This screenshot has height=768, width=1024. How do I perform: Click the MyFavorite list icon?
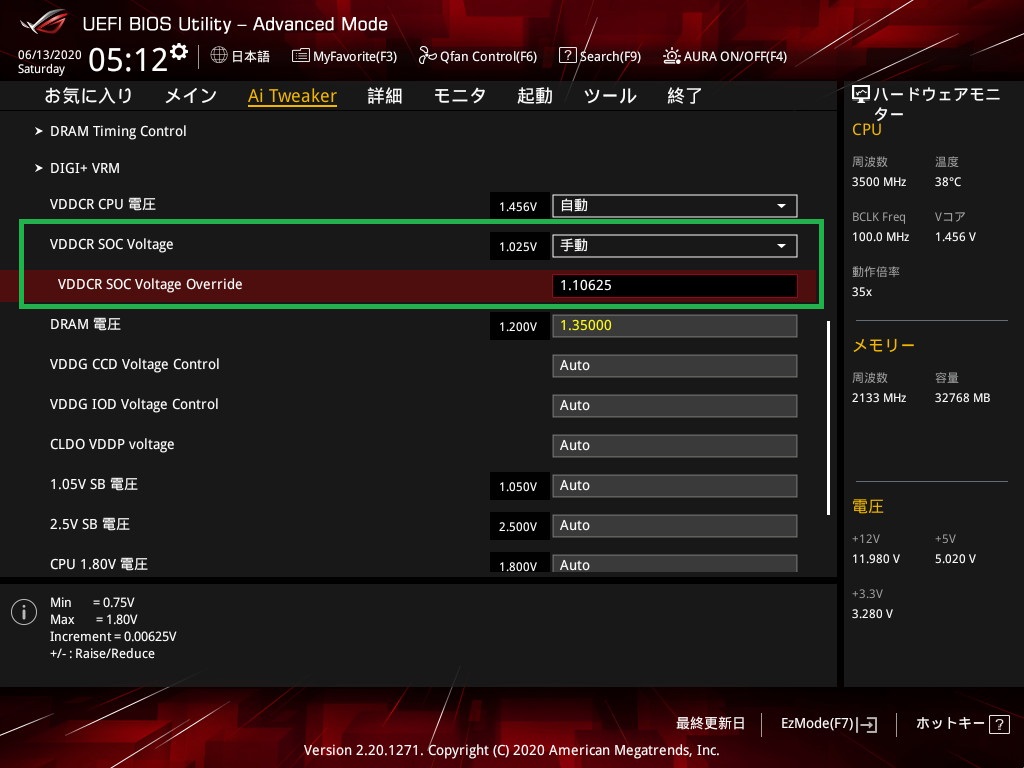pyautogui.click(x=300, y=56)
